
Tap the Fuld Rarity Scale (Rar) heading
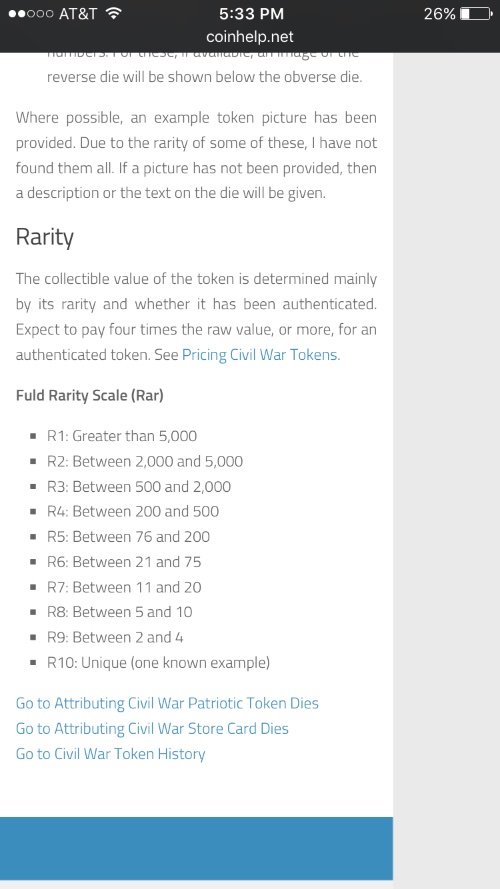[x=90, y=395]
